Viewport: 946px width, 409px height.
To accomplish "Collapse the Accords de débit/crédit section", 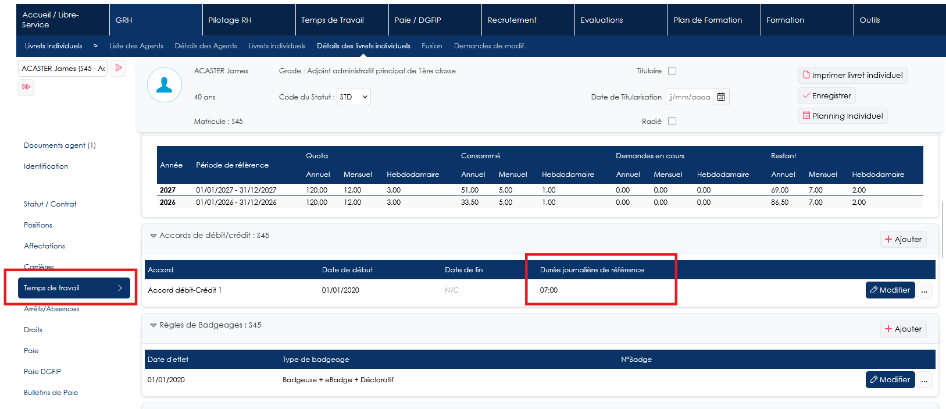I will pos(153,236).
